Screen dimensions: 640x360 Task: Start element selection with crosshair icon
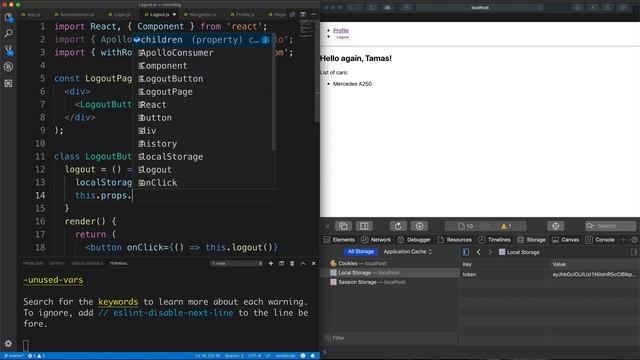(556, 226)
